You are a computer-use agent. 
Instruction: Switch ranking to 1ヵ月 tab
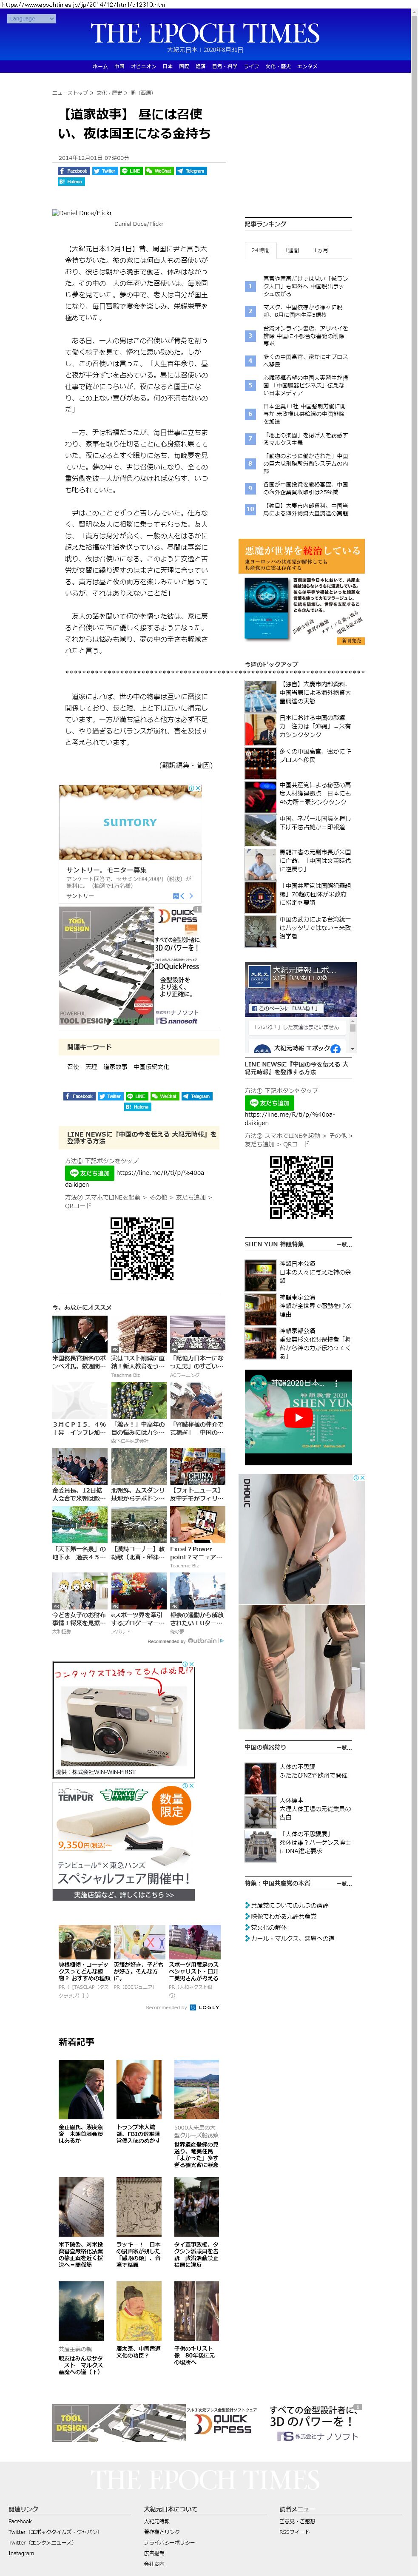point(320,250)
